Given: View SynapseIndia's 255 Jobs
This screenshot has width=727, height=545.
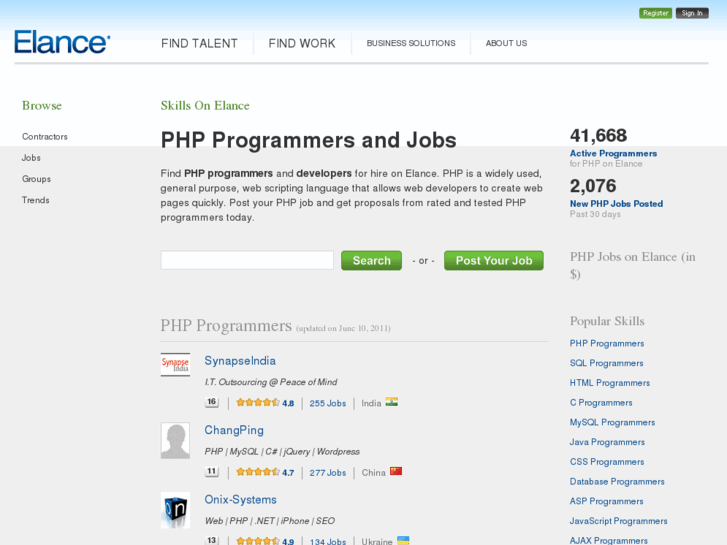Looking at the screenshot, I should coord(328,403).
